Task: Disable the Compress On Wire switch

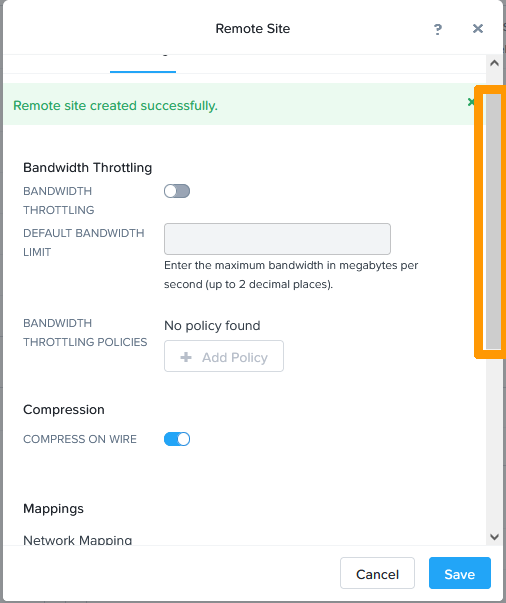Action: click(x=177, y=439)
